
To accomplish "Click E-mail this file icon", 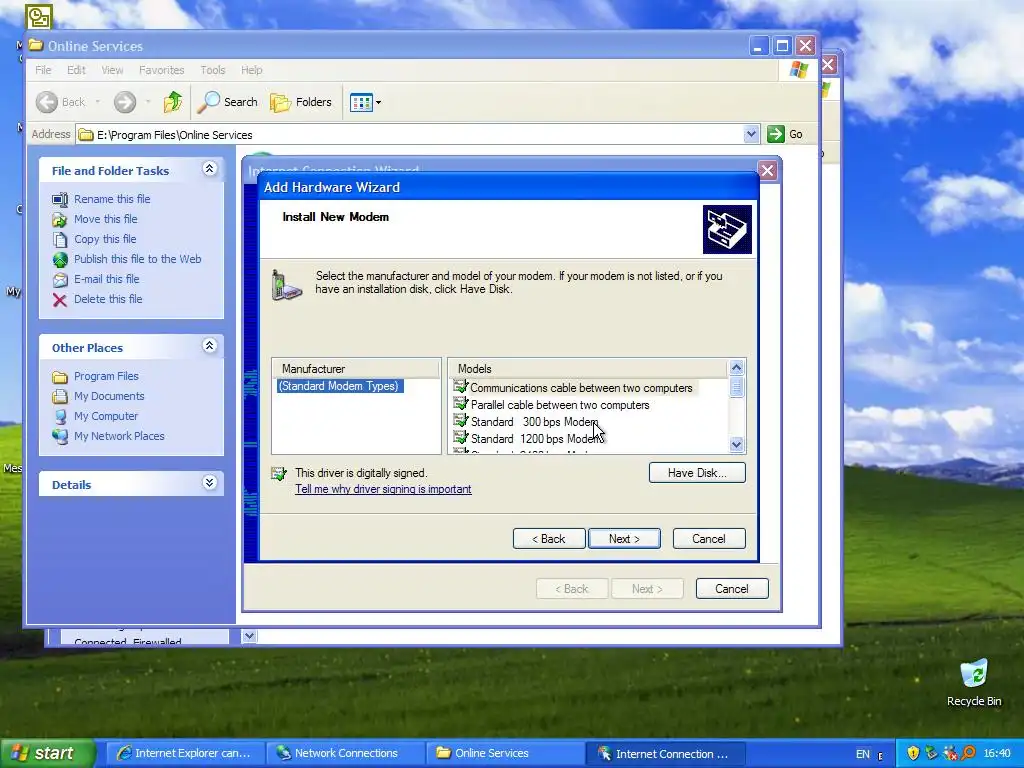I will 60,280.
